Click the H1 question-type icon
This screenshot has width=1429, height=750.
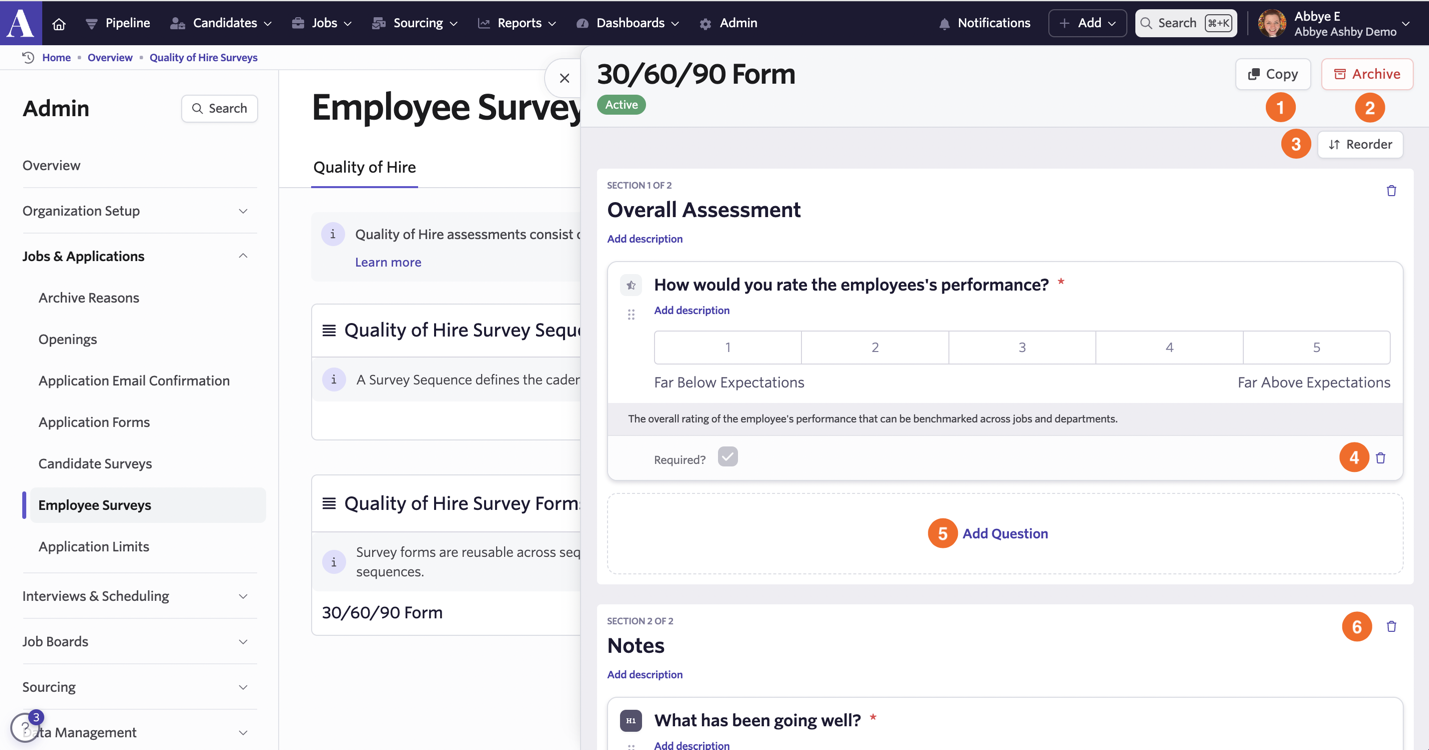coord(631,720)
